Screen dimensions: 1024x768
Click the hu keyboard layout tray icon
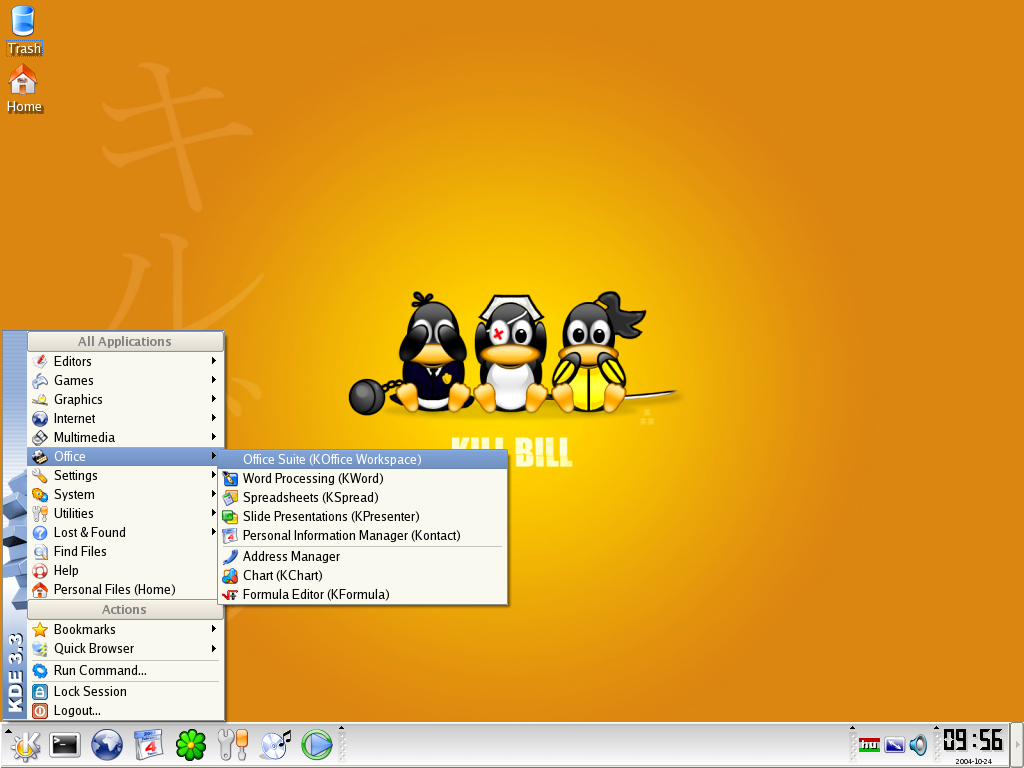(869, 744)
